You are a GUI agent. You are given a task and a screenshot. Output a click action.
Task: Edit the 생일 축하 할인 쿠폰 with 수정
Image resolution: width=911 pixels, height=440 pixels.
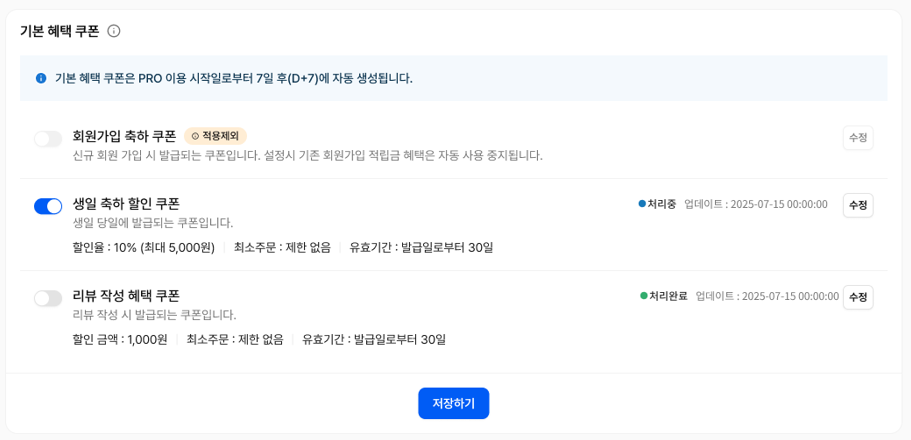point(857,205)
